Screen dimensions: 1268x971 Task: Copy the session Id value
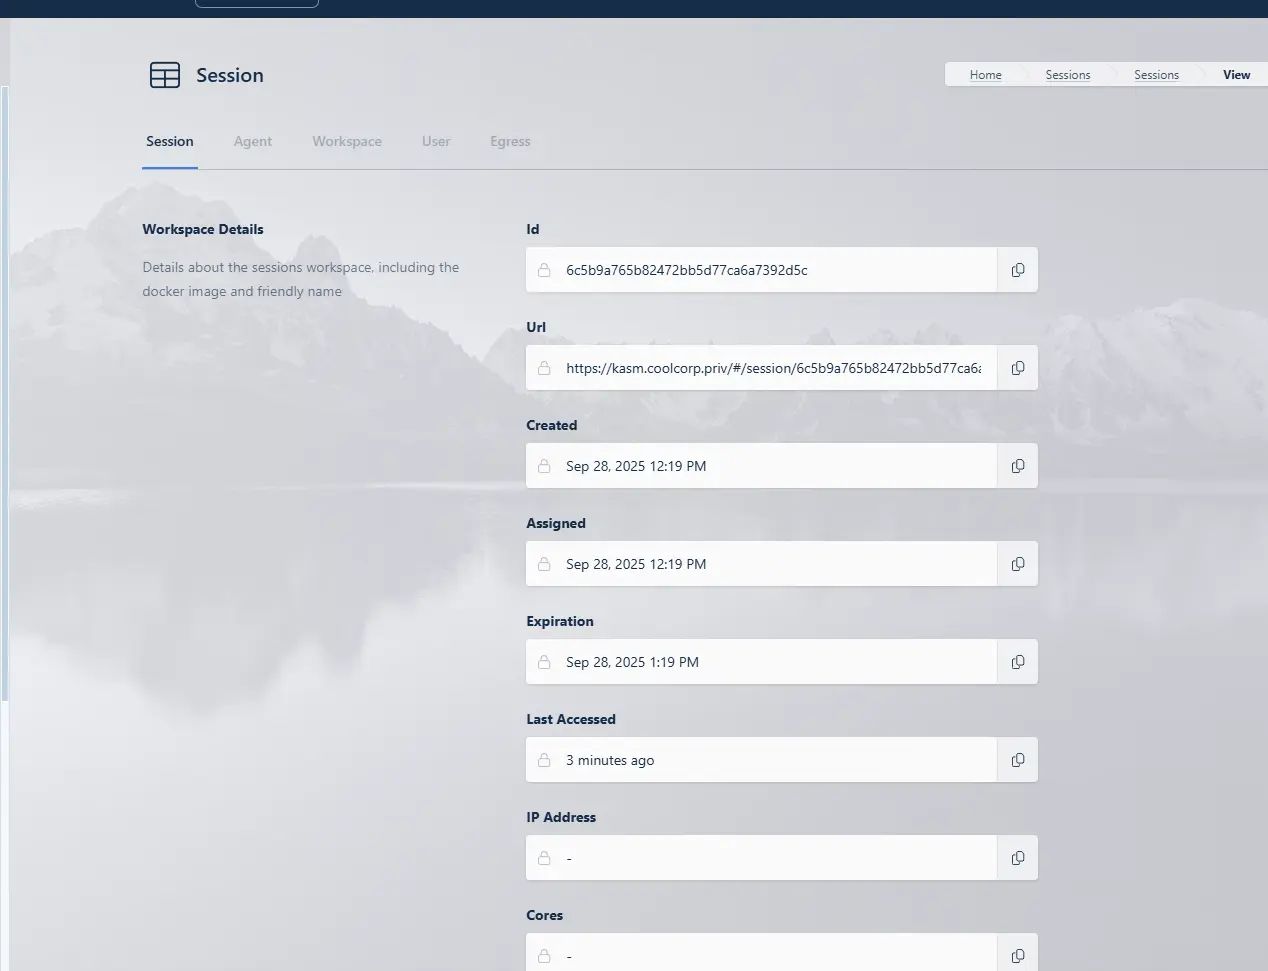tap(1017, 270)
